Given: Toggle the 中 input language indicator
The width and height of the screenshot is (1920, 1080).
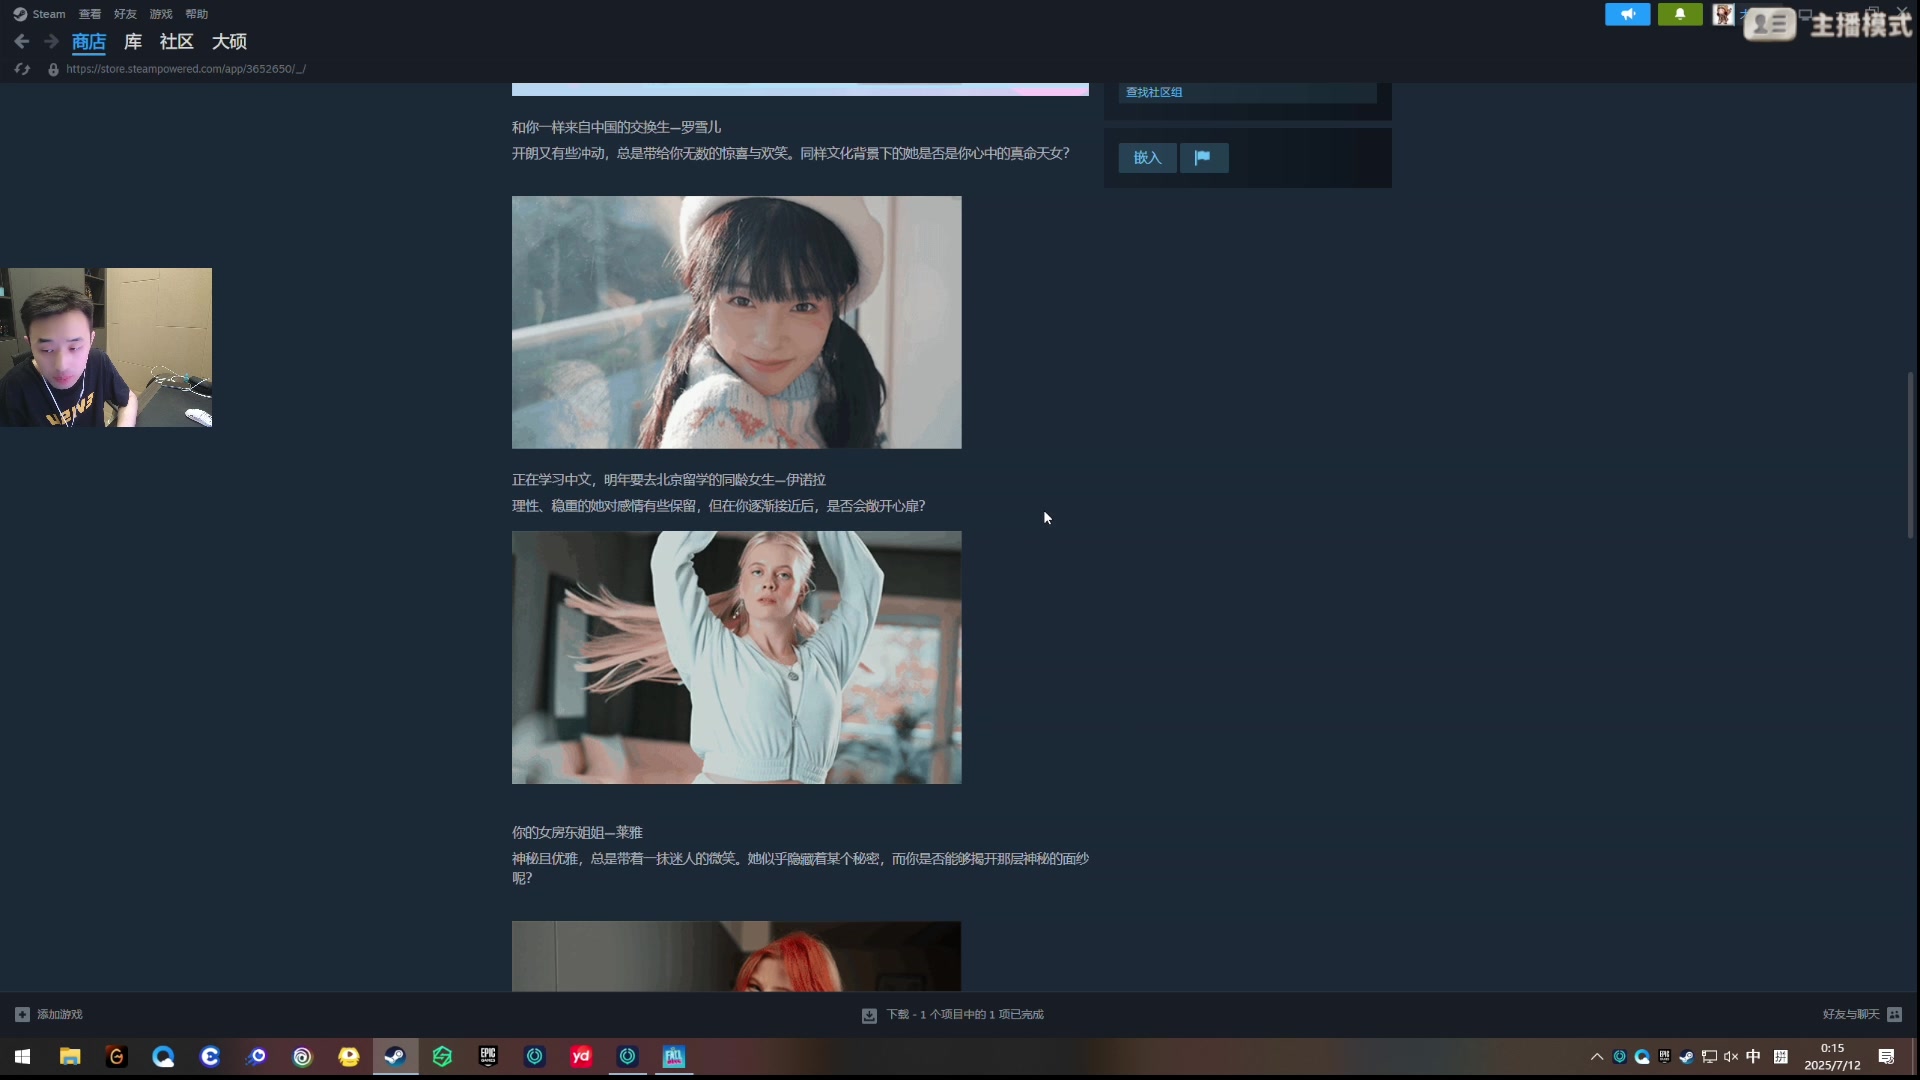Looking at the screenshot, I should [x=1753, y=1057].
